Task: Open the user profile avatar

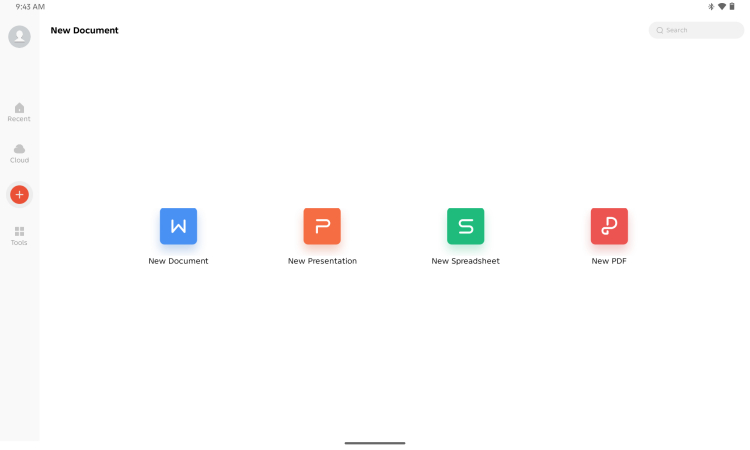Action: coord(19,37)
